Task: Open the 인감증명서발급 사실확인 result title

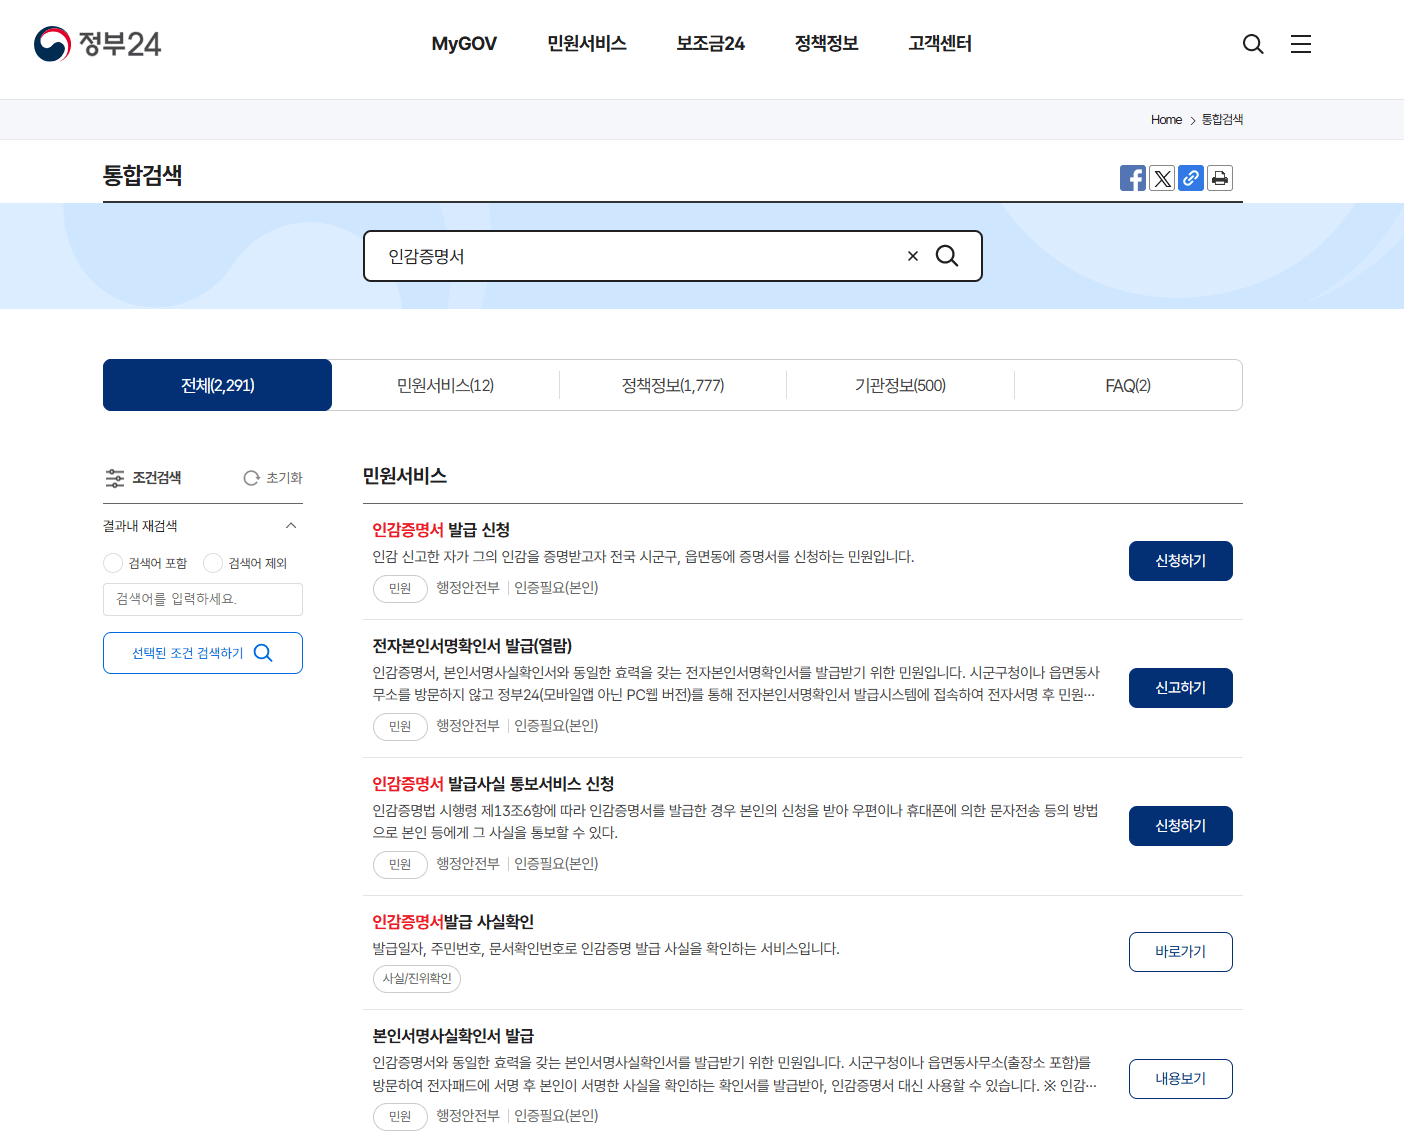Action: [453, 922]
